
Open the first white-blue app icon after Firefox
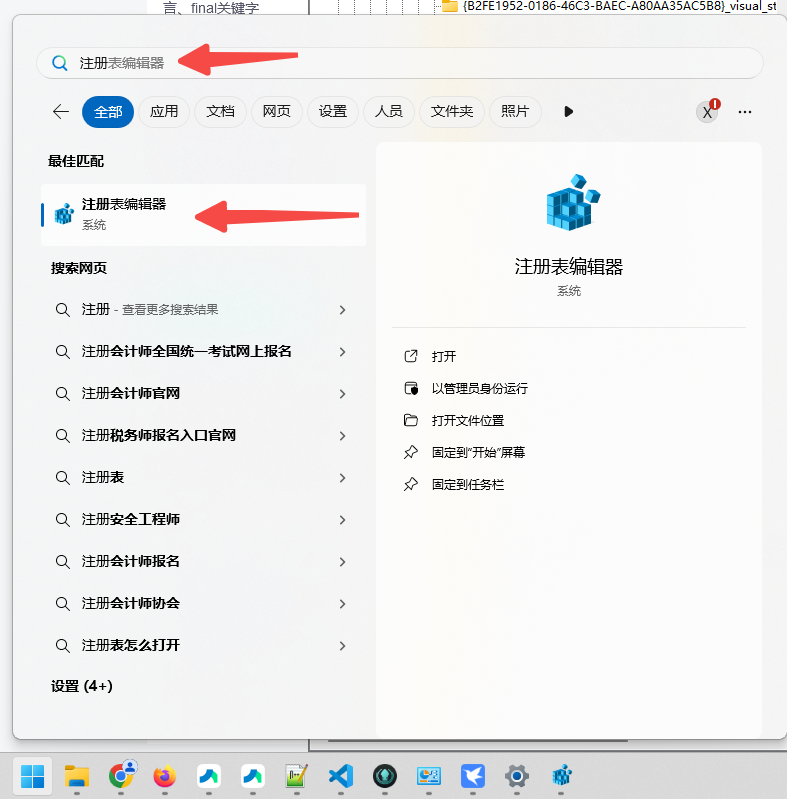pos(209,777)
